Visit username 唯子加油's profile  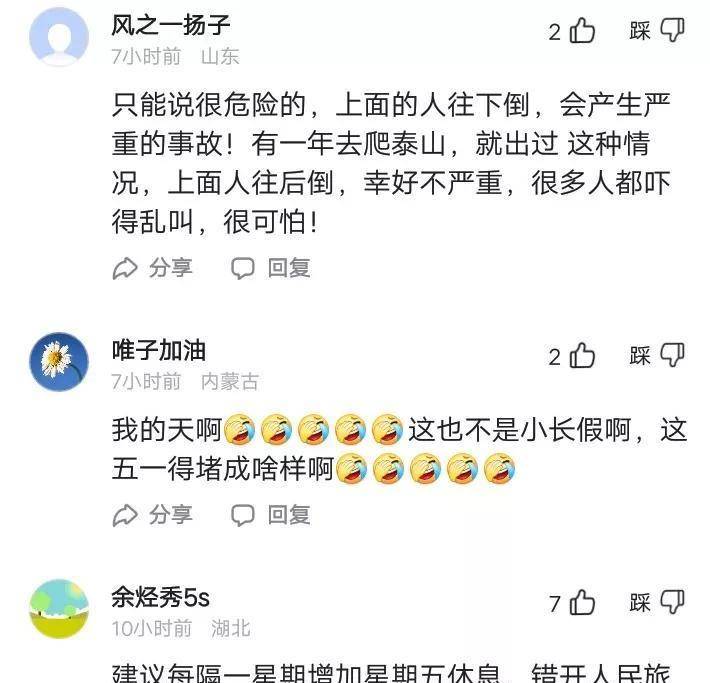coord(158,351)
